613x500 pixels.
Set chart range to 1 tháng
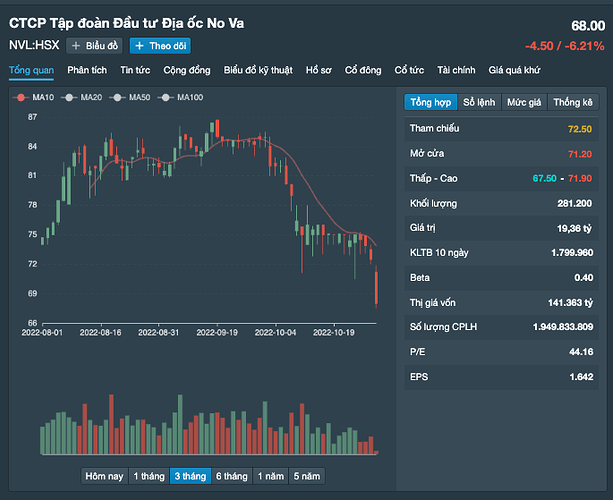pos(148,476)
